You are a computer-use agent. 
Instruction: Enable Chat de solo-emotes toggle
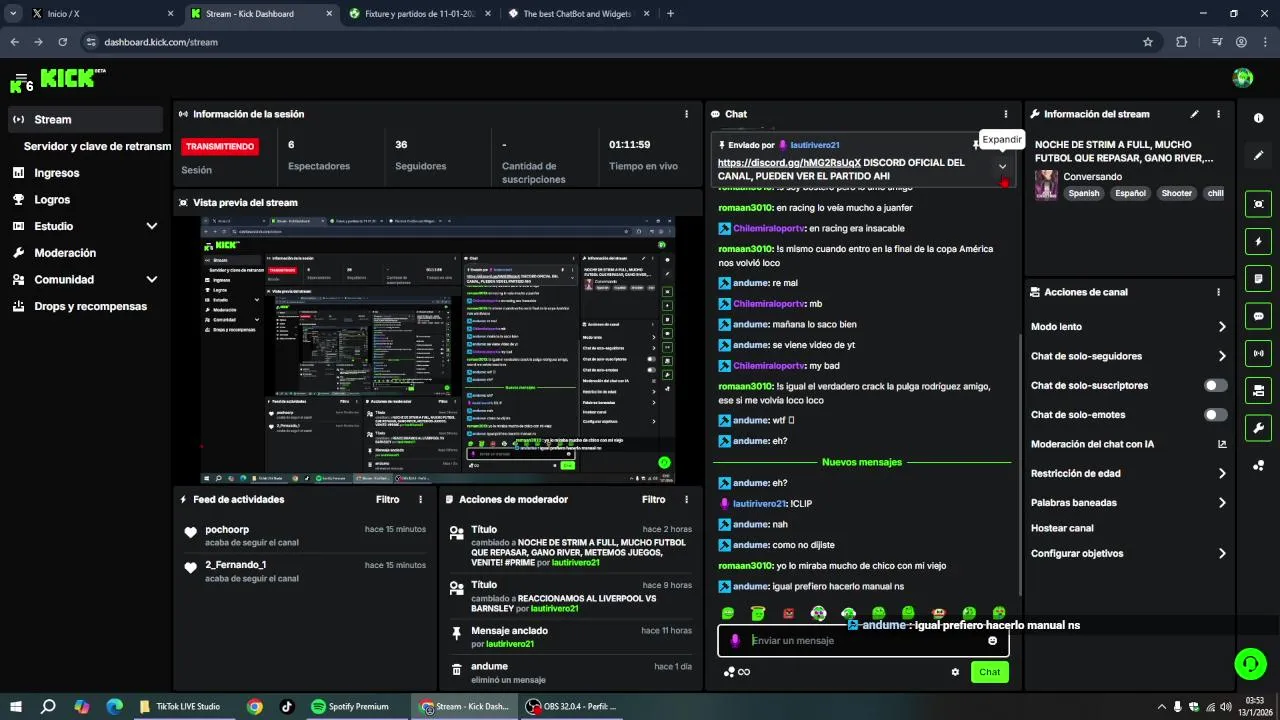tap(1215, 415)
